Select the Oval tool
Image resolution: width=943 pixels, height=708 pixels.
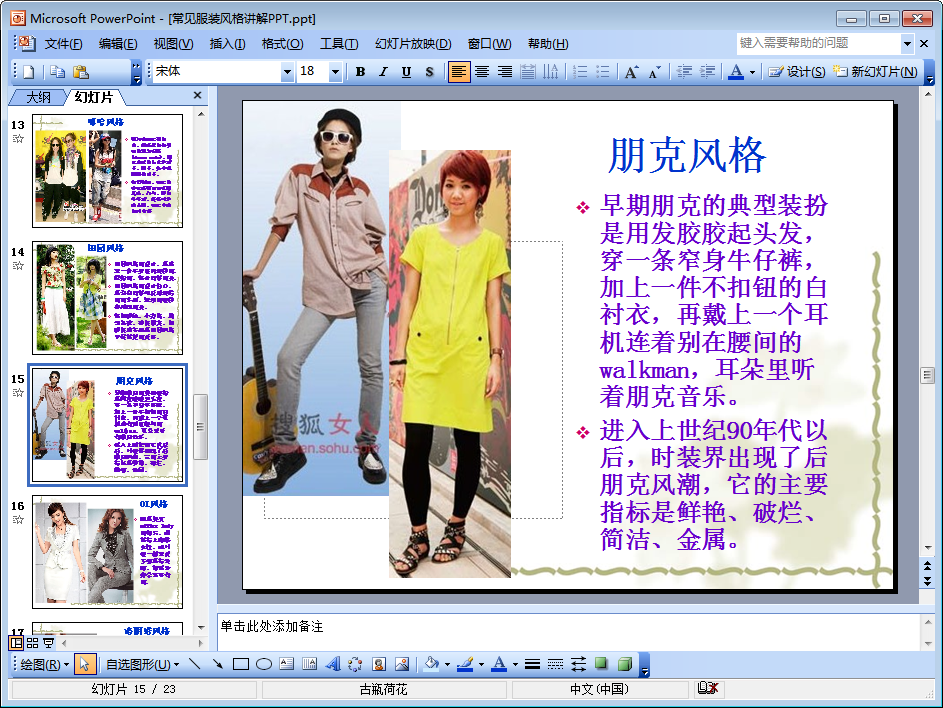[x=263, y=664]
